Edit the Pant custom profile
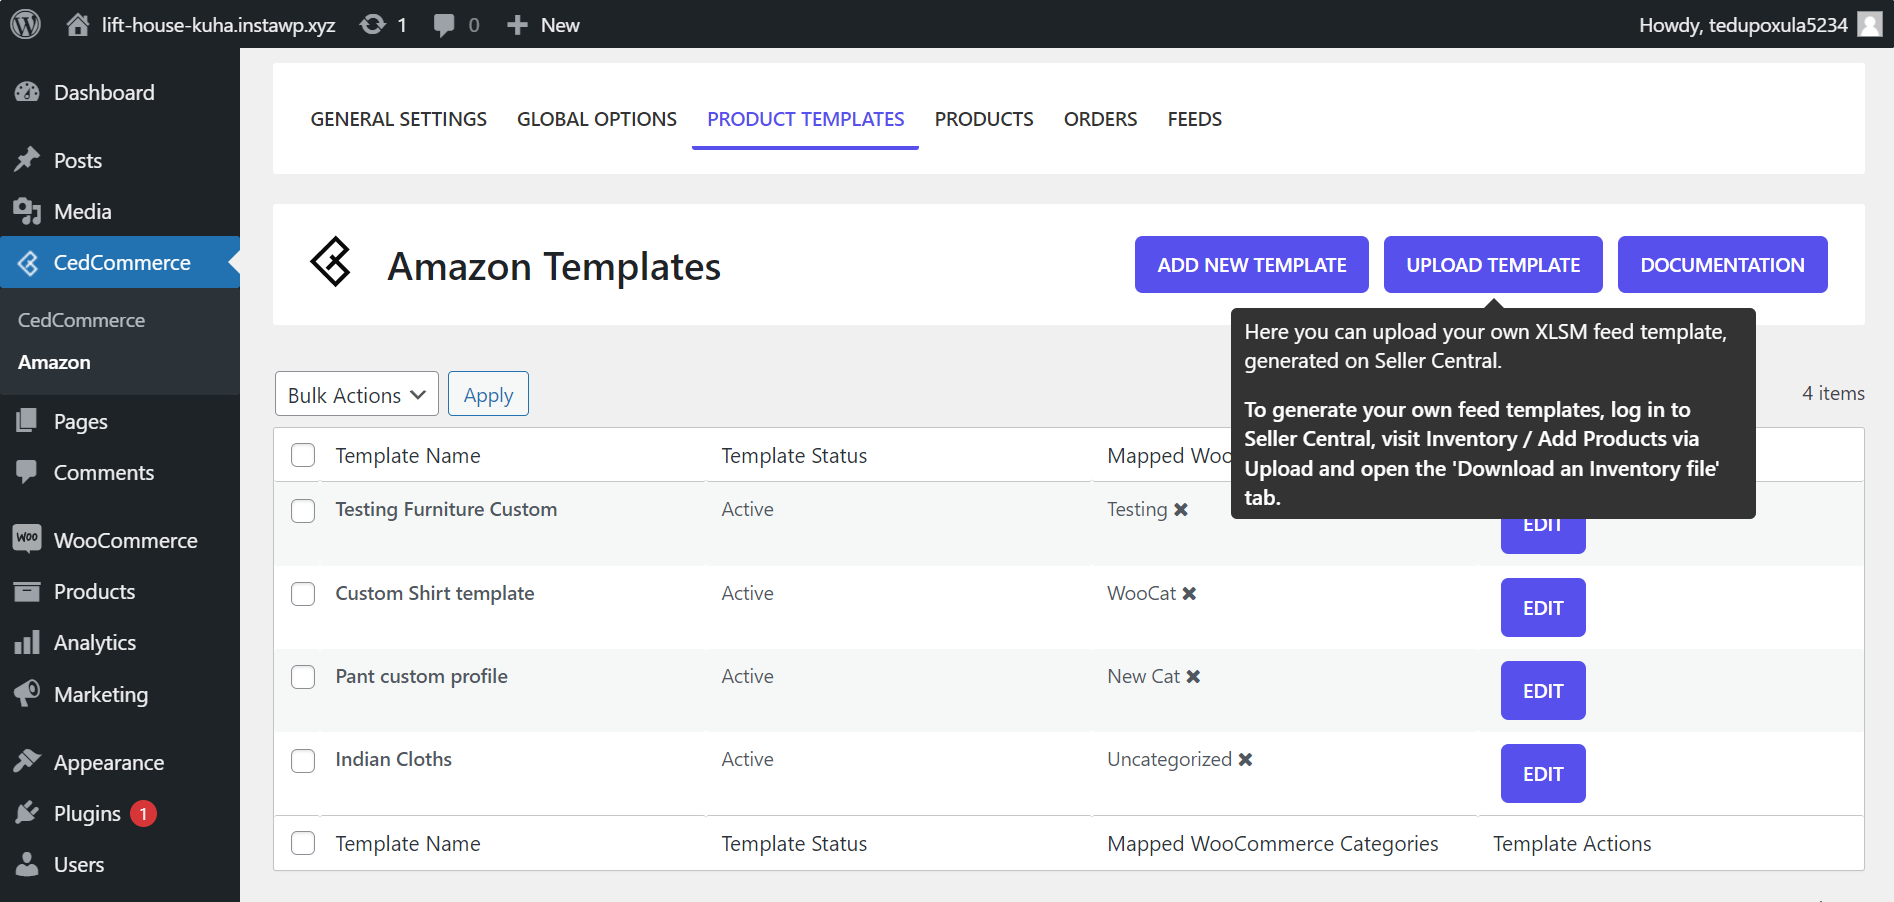The width and height of the screenshot is (1894, 902). [x=1543, y=690]
